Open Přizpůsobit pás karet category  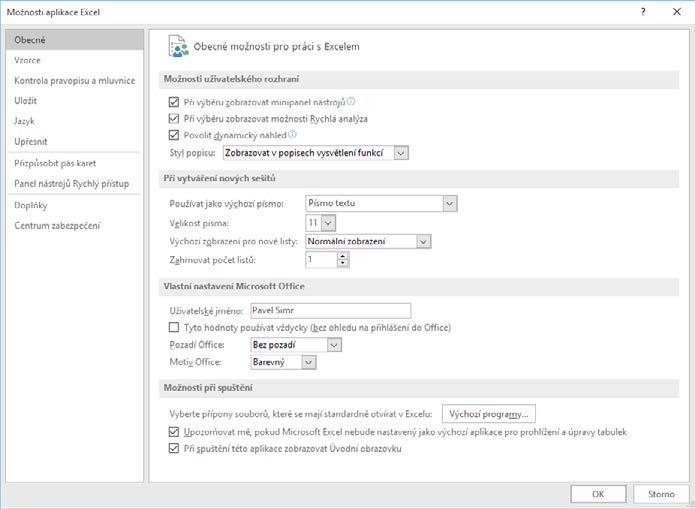tap(75, 163)
